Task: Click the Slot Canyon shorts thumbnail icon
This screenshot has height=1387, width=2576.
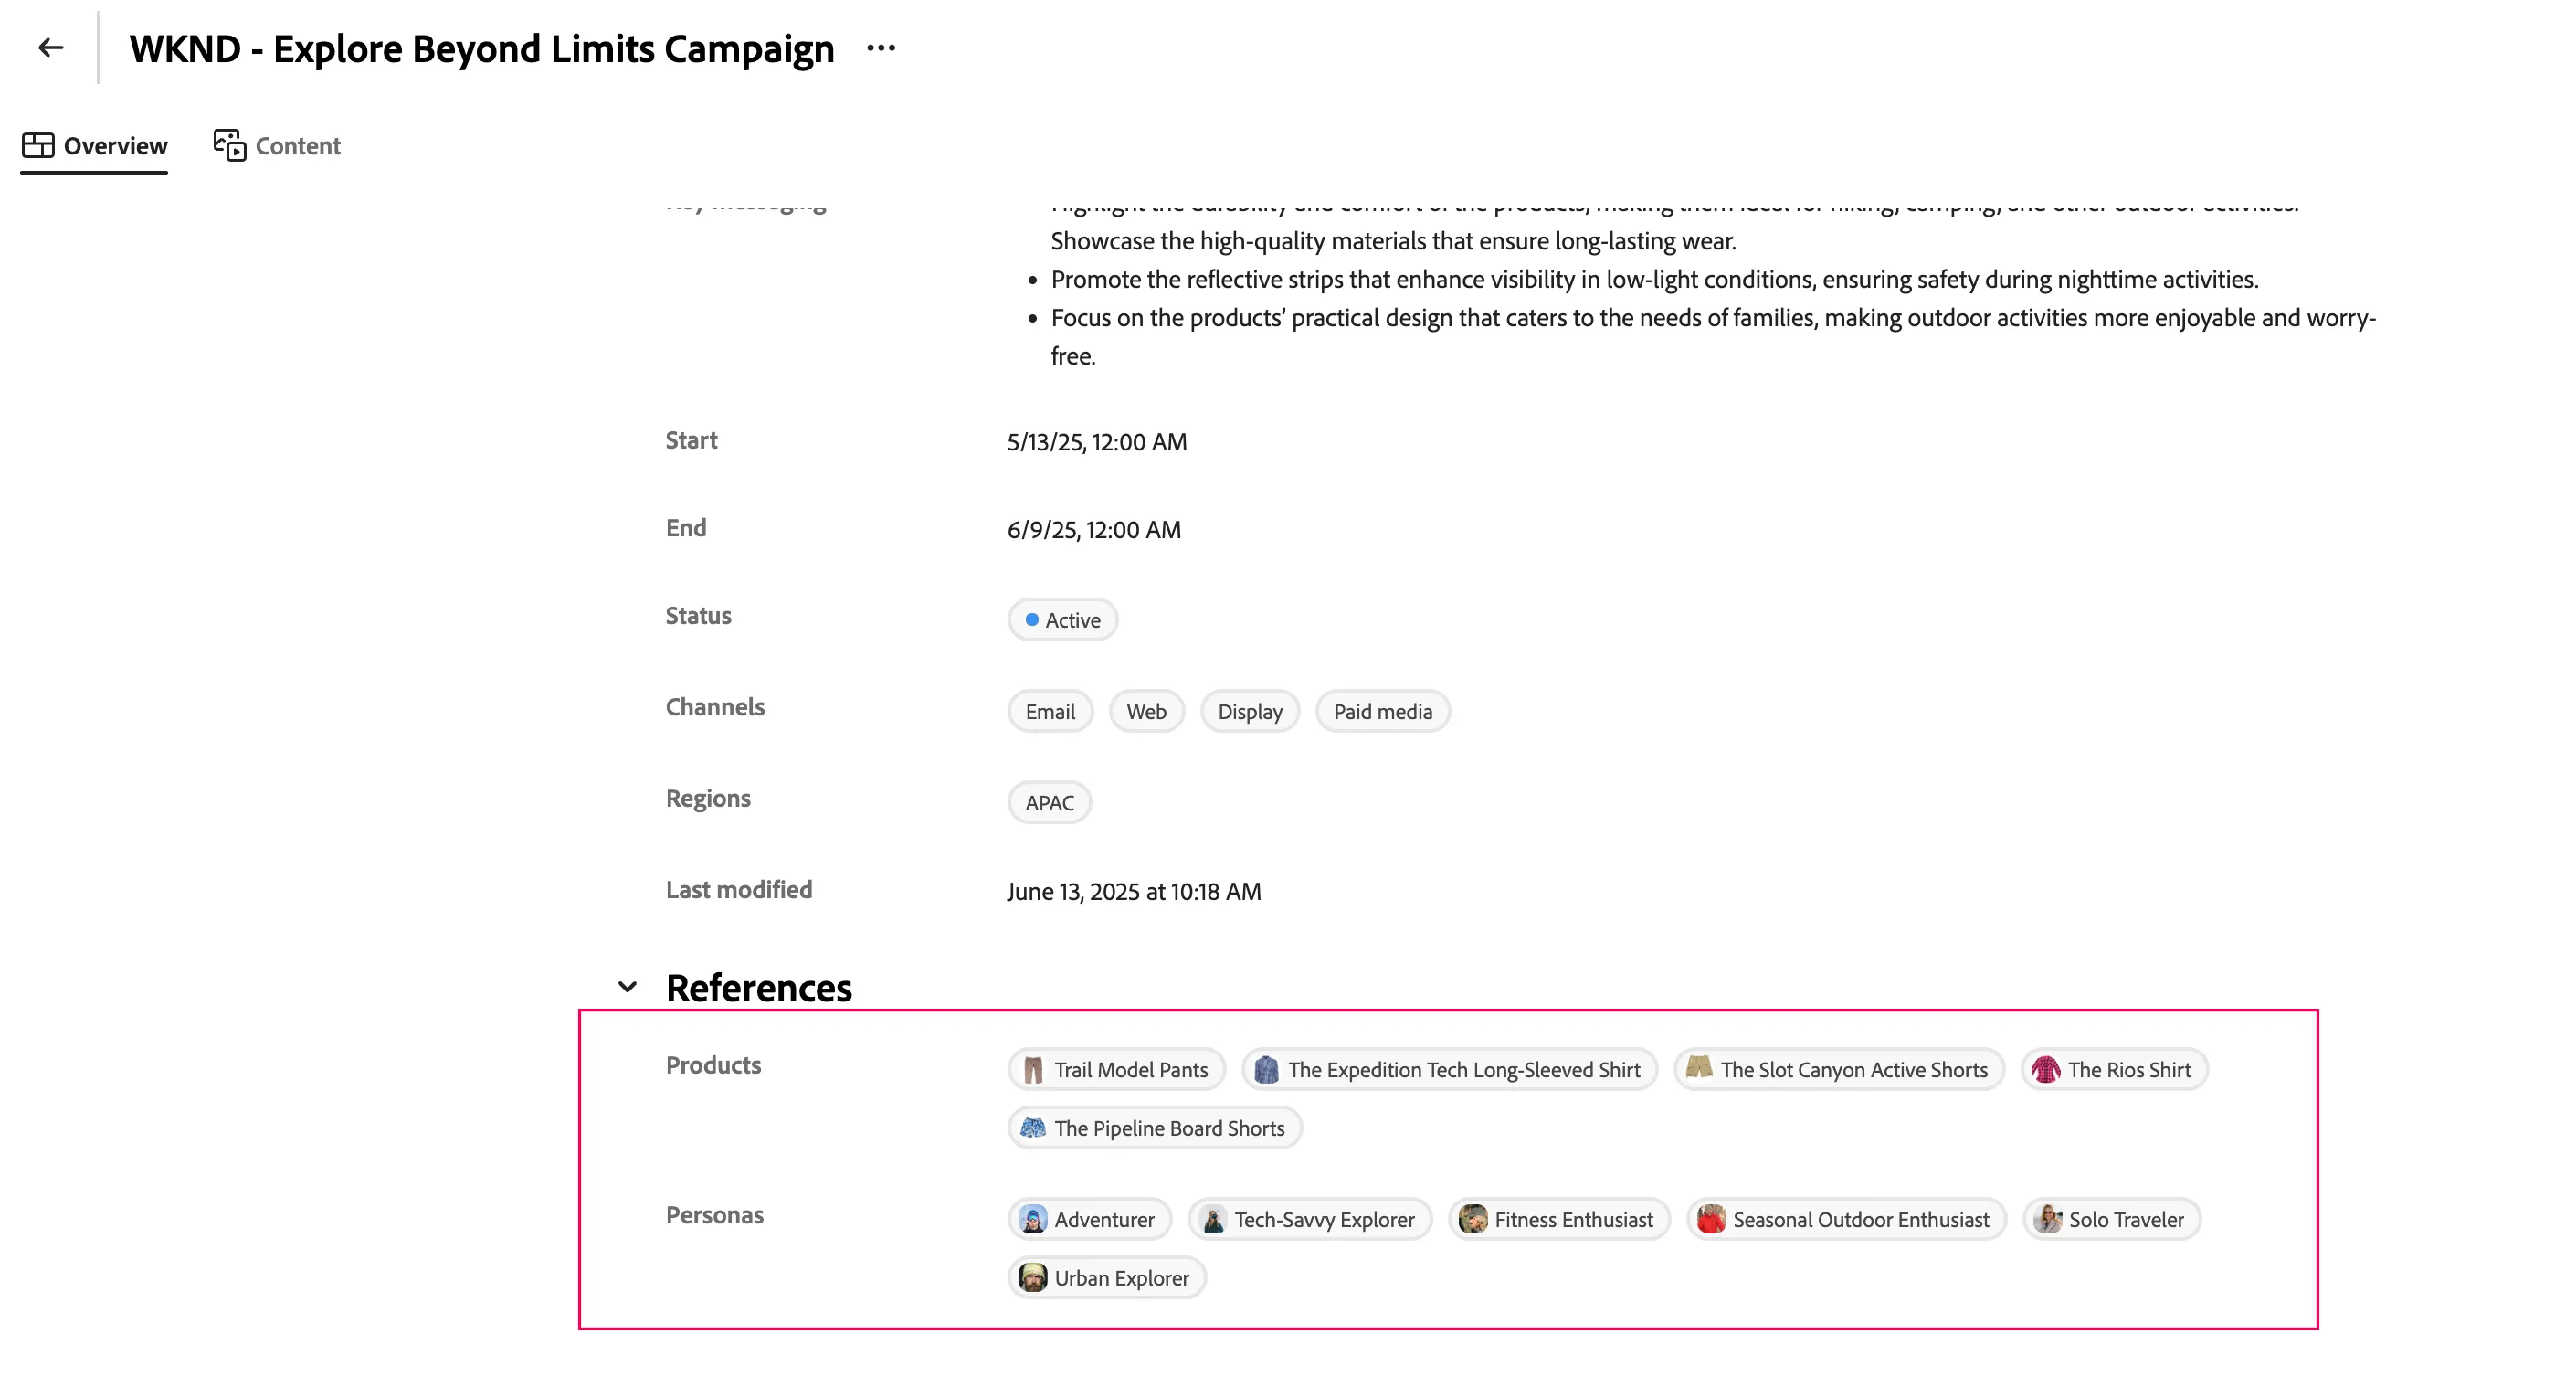Action: [1699, 1067]
